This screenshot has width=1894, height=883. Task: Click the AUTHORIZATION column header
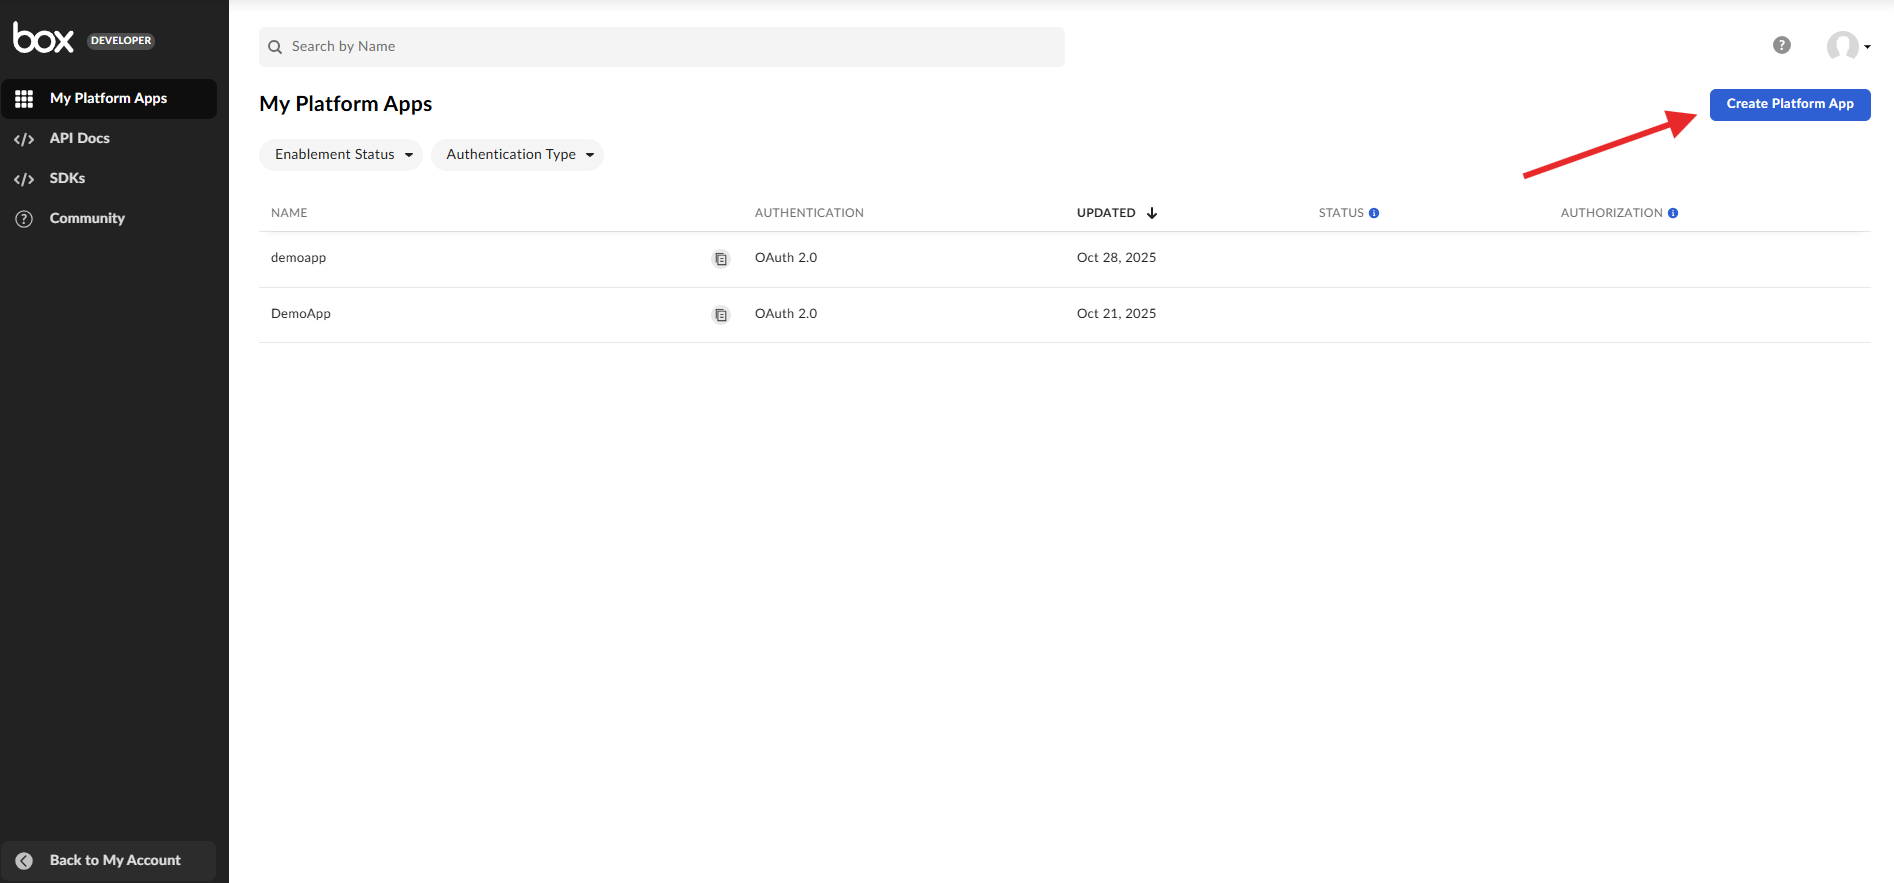(x=1611, y=213)
